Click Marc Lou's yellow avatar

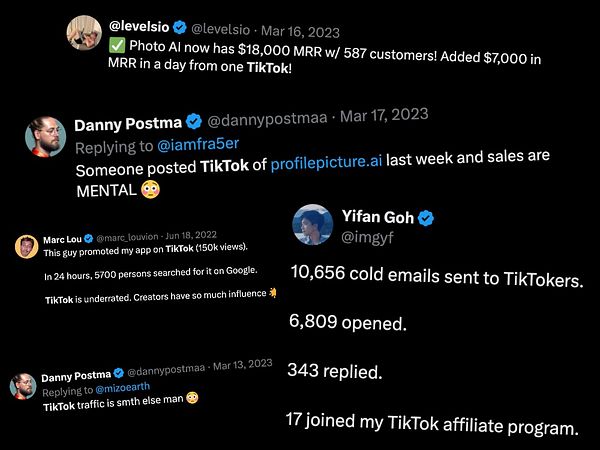click(x=26, y=247)
